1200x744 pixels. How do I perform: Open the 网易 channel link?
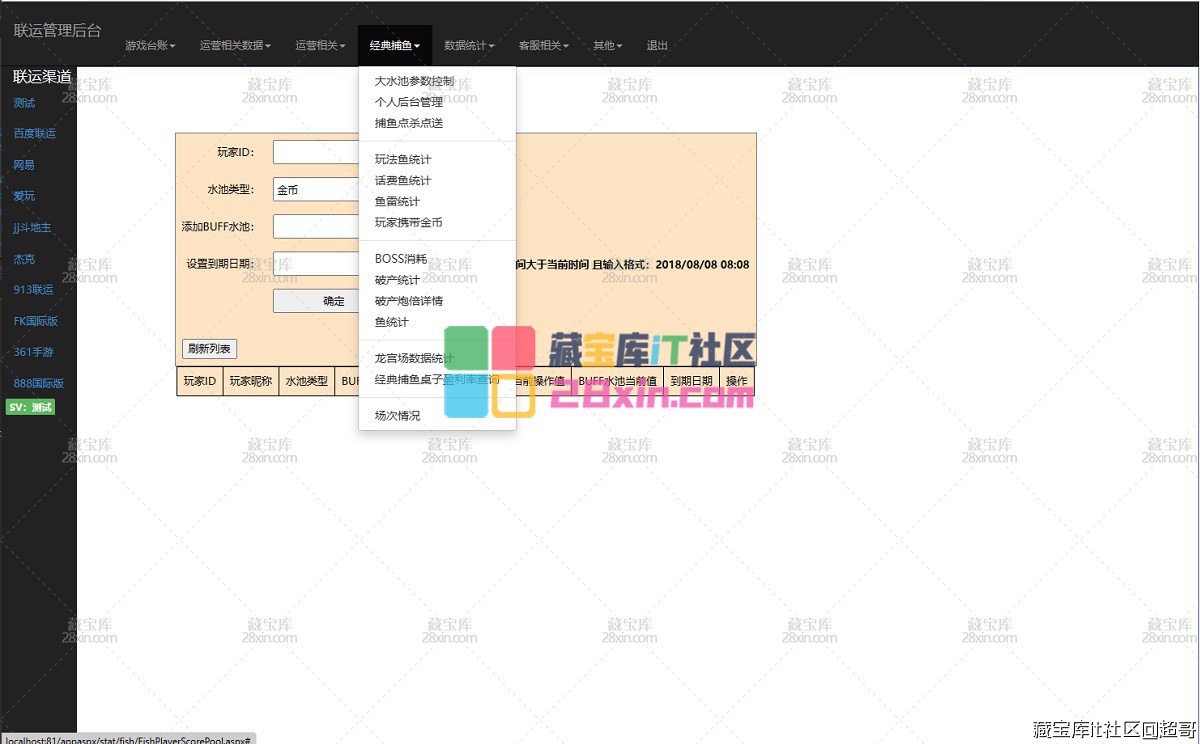tap(24, 165)
